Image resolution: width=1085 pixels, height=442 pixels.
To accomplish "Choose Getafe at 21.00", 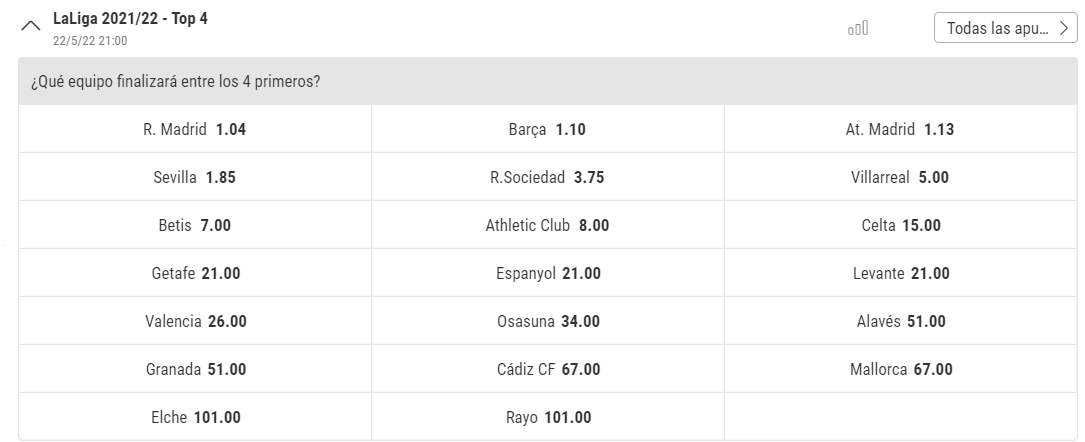I will [195, 274].
